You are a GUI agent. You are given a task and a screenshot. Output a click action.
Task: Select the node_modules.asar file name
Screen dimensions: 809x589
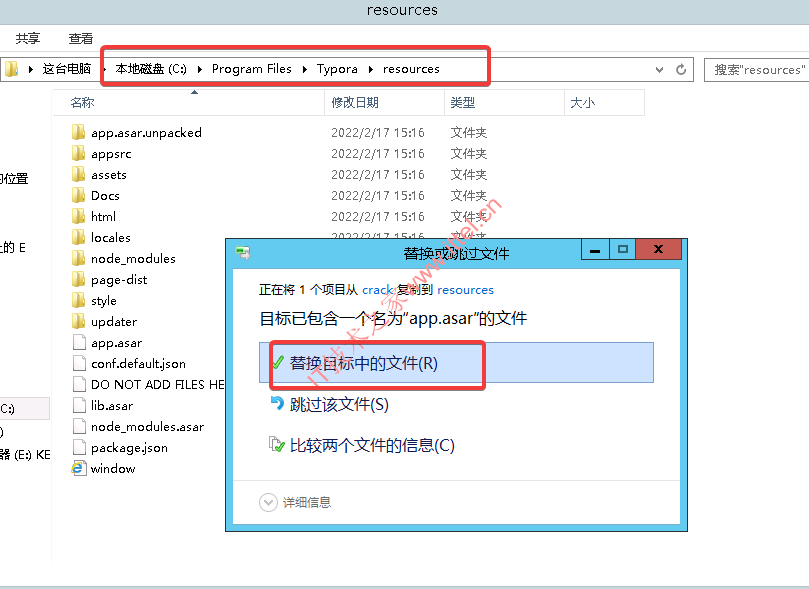148,427
